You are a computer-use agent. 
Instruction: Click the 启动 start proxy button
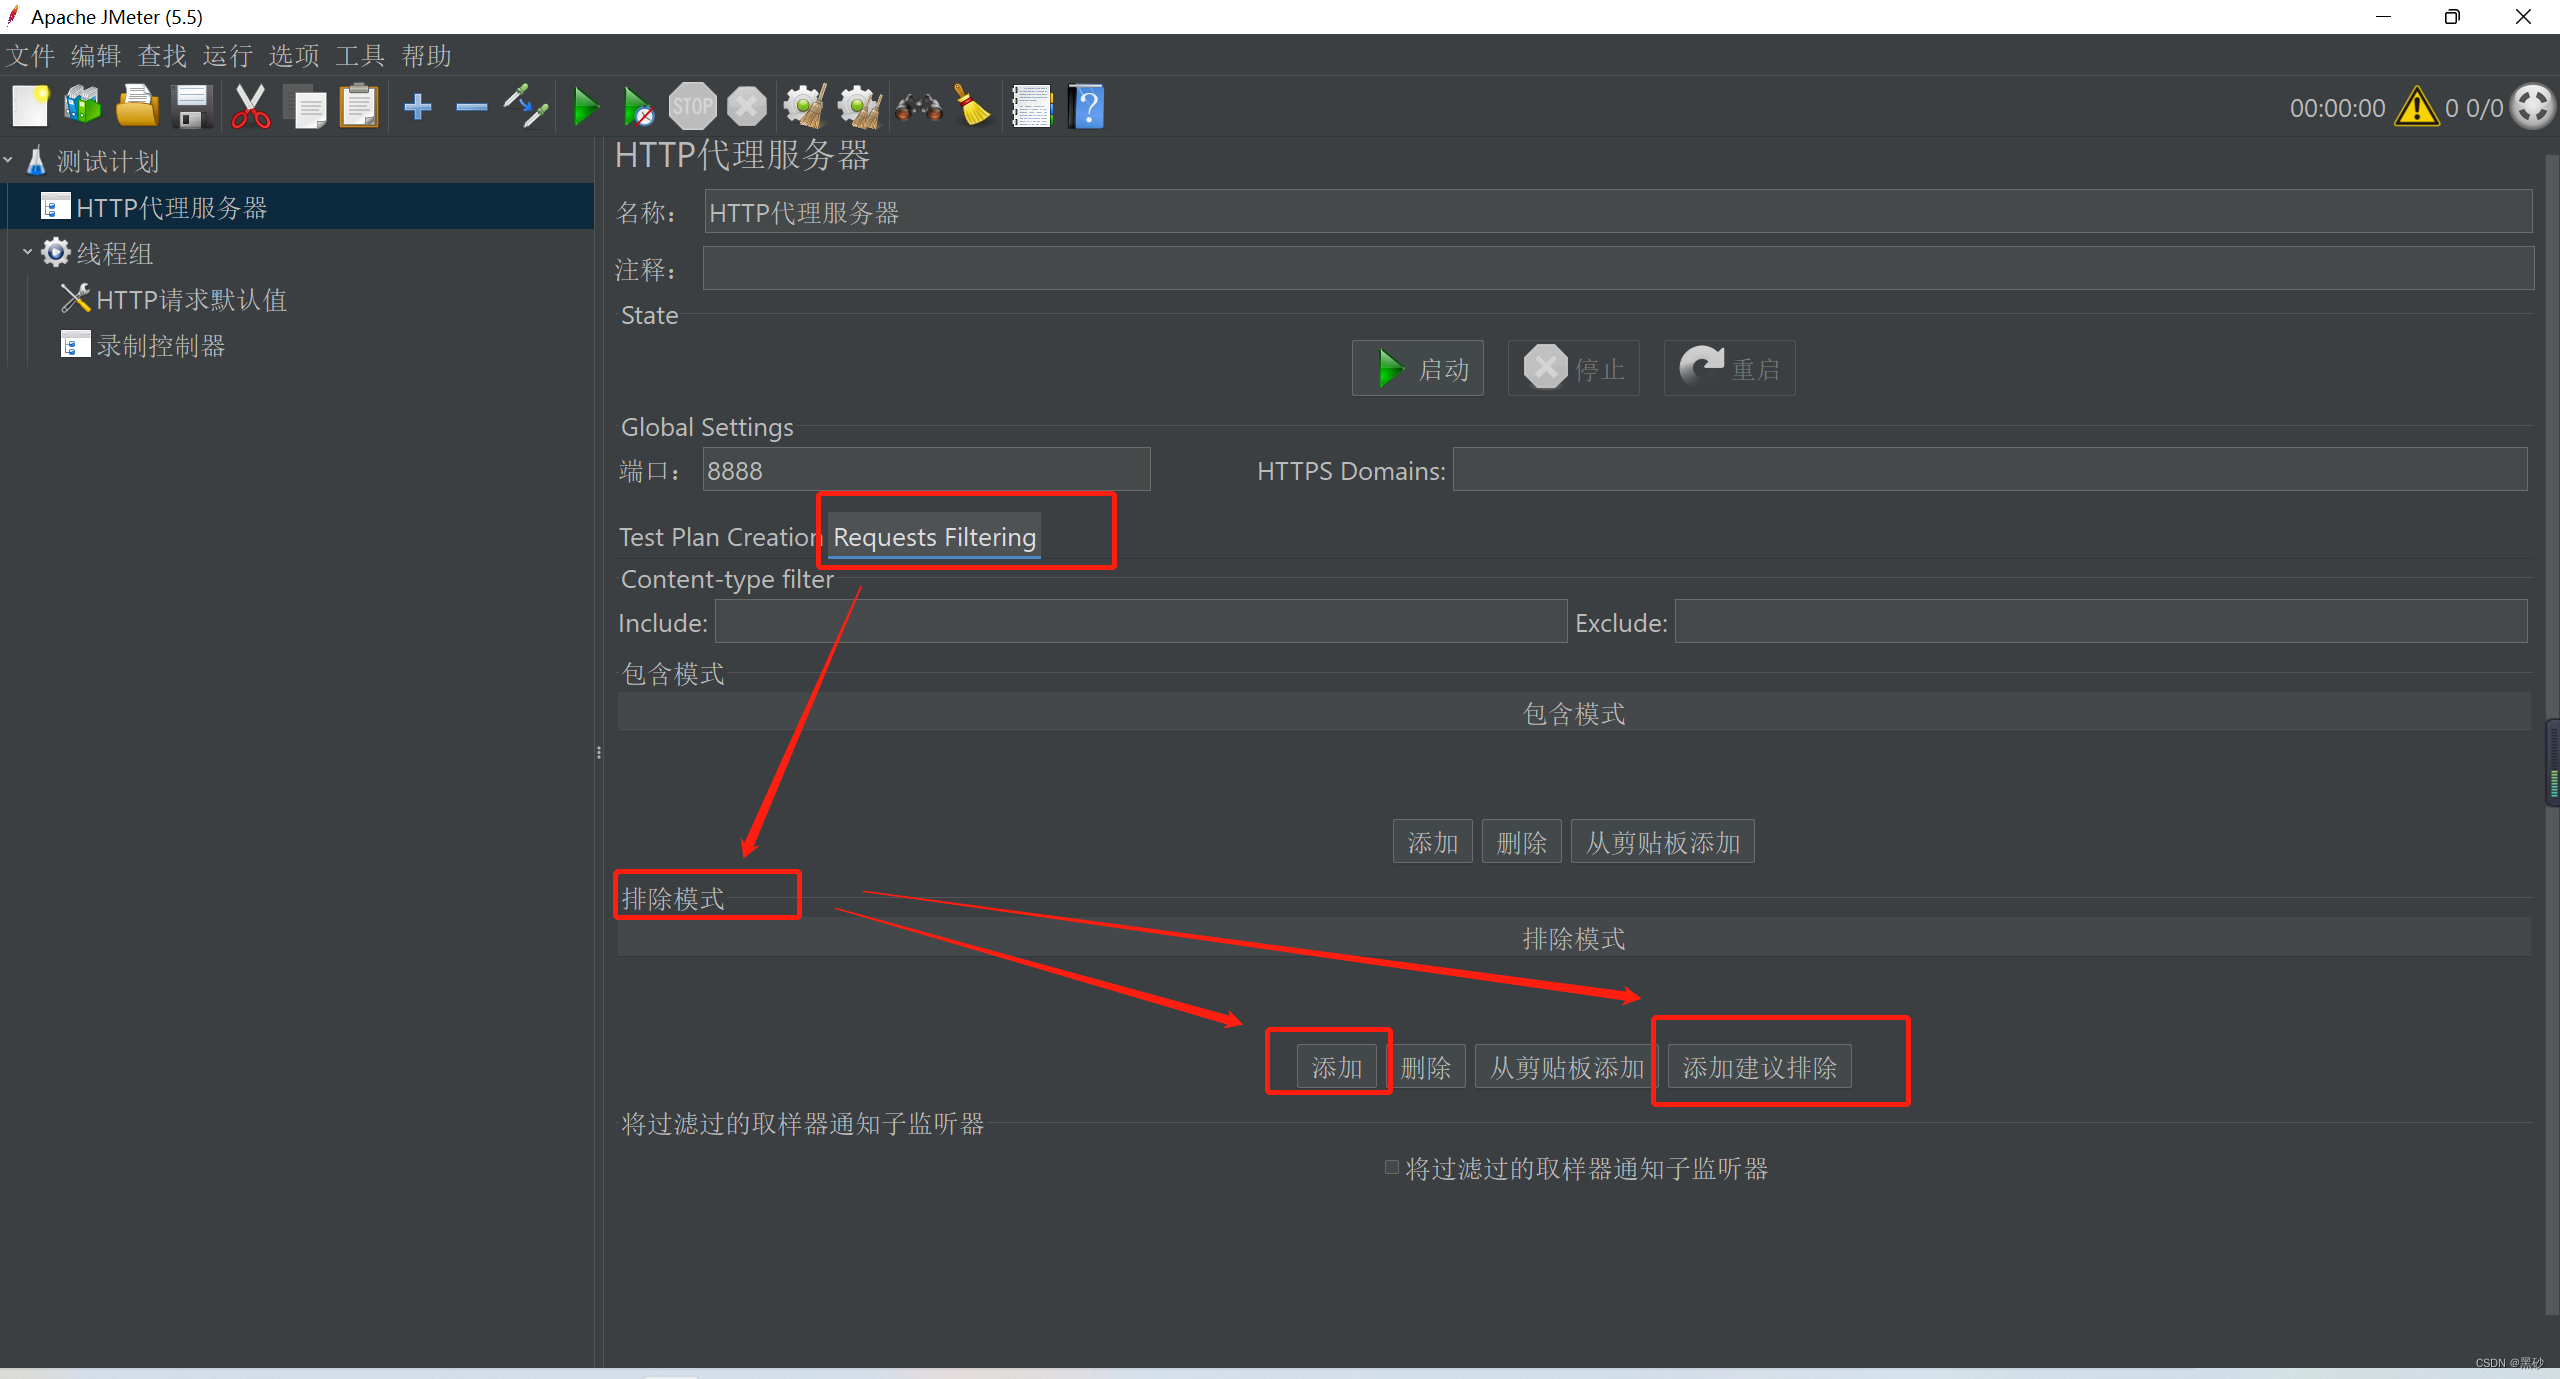click(x=1418, y=369)
